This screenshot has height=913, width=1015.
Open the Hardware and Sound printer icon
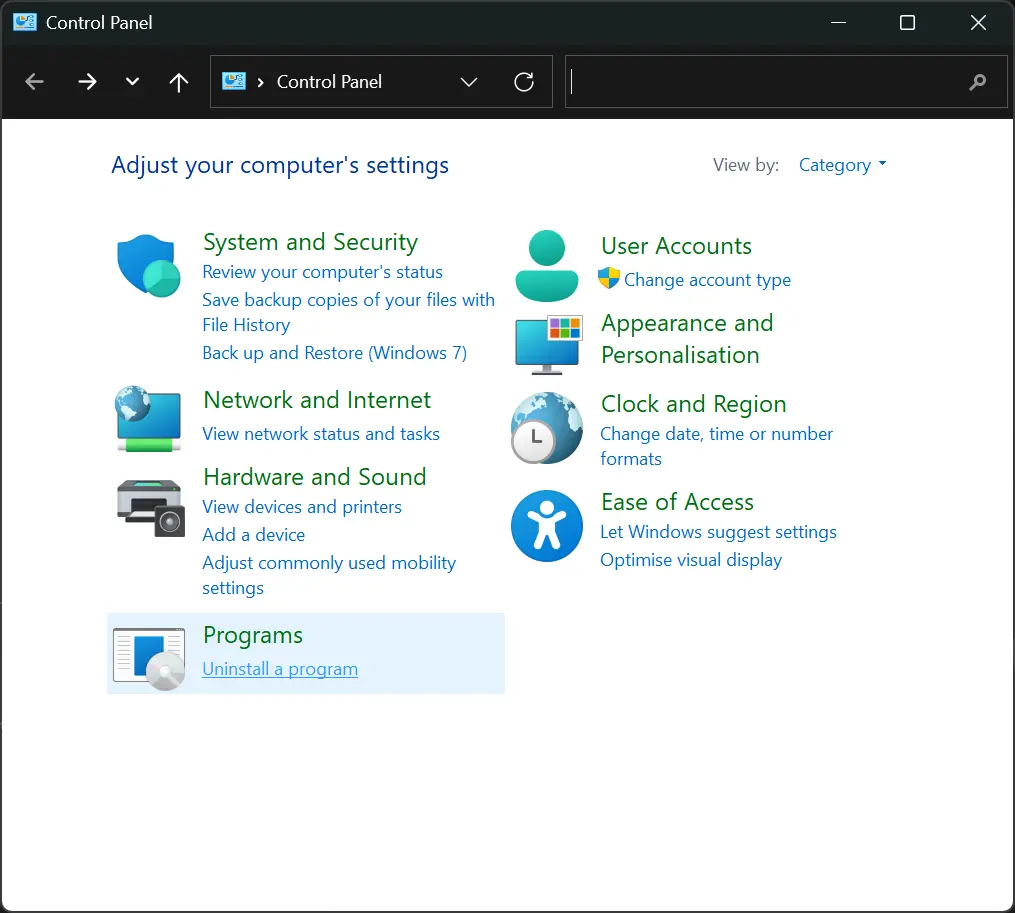pos(151,508)
